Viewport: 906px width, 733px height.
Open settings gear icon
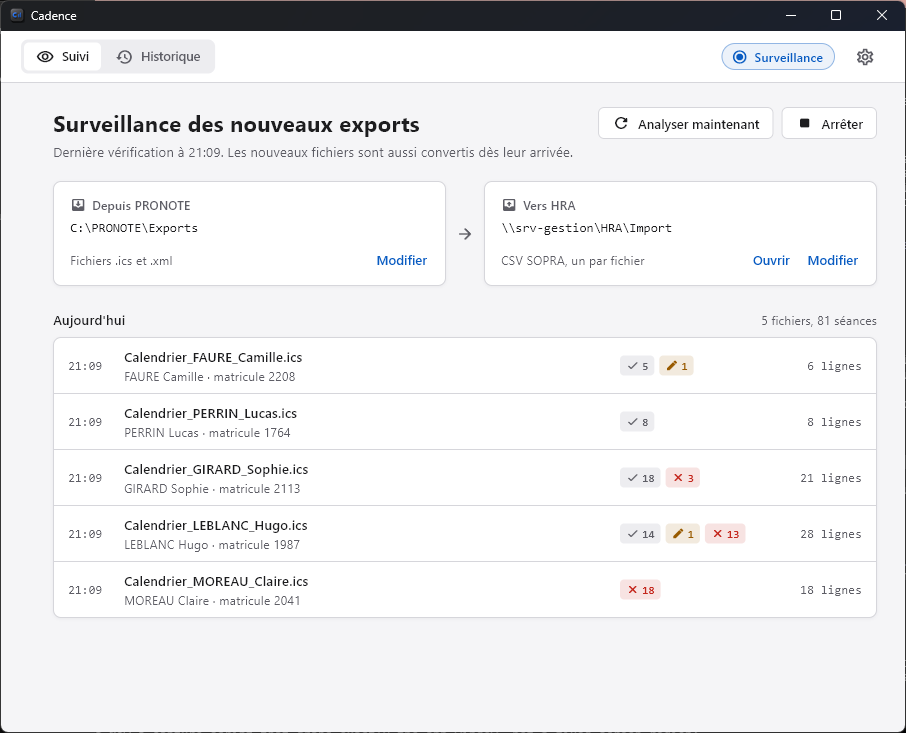864,57
